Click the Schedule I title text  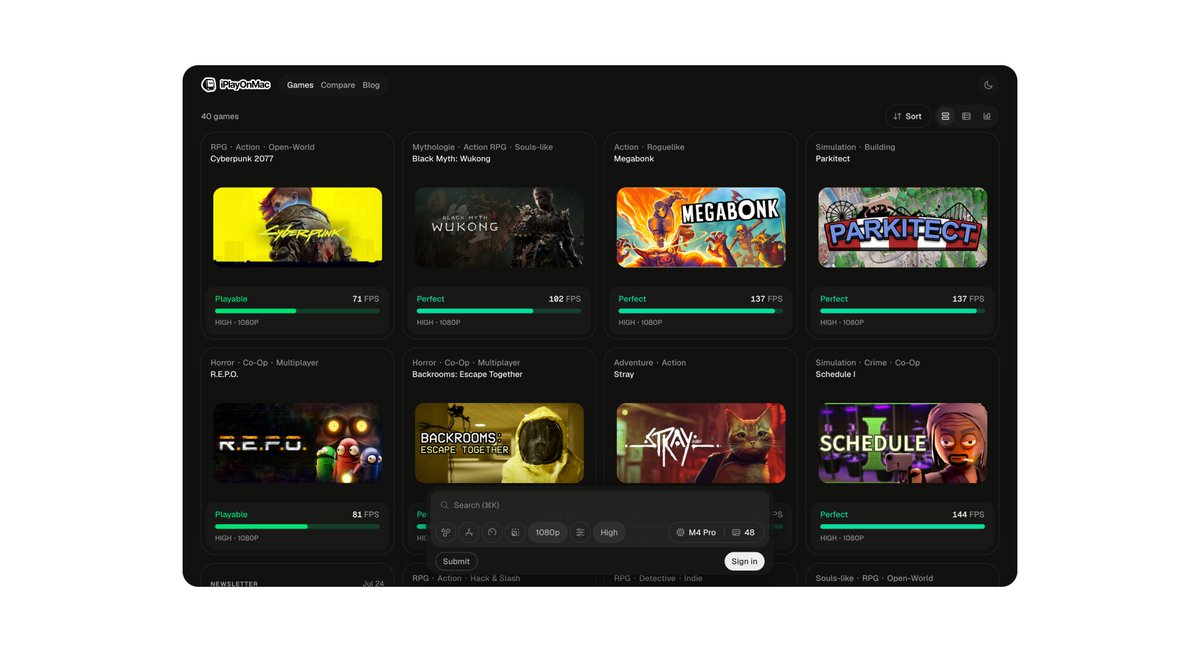(835, 375)
